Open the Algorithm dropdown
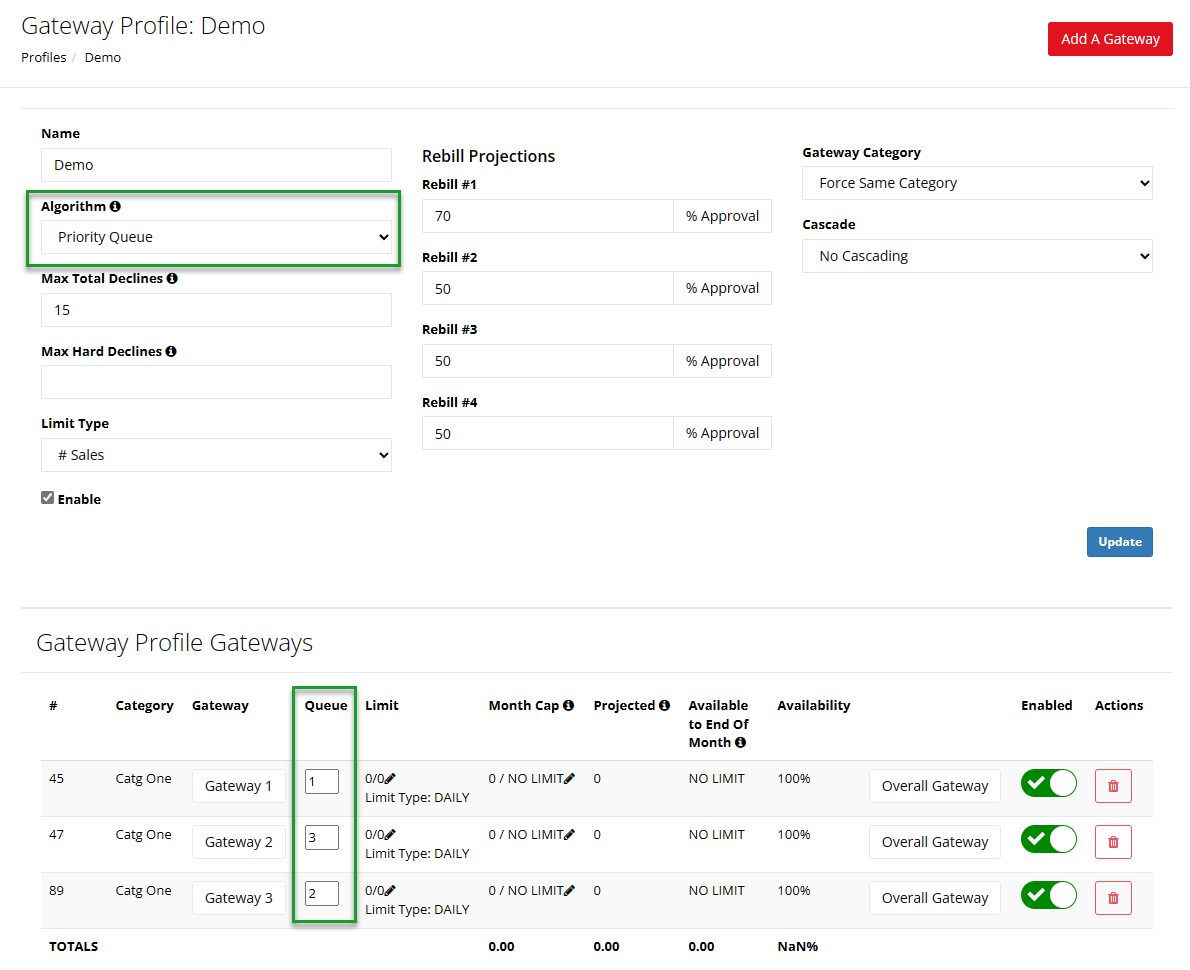This screenshot has height=970, width=1190. point(216,237)
